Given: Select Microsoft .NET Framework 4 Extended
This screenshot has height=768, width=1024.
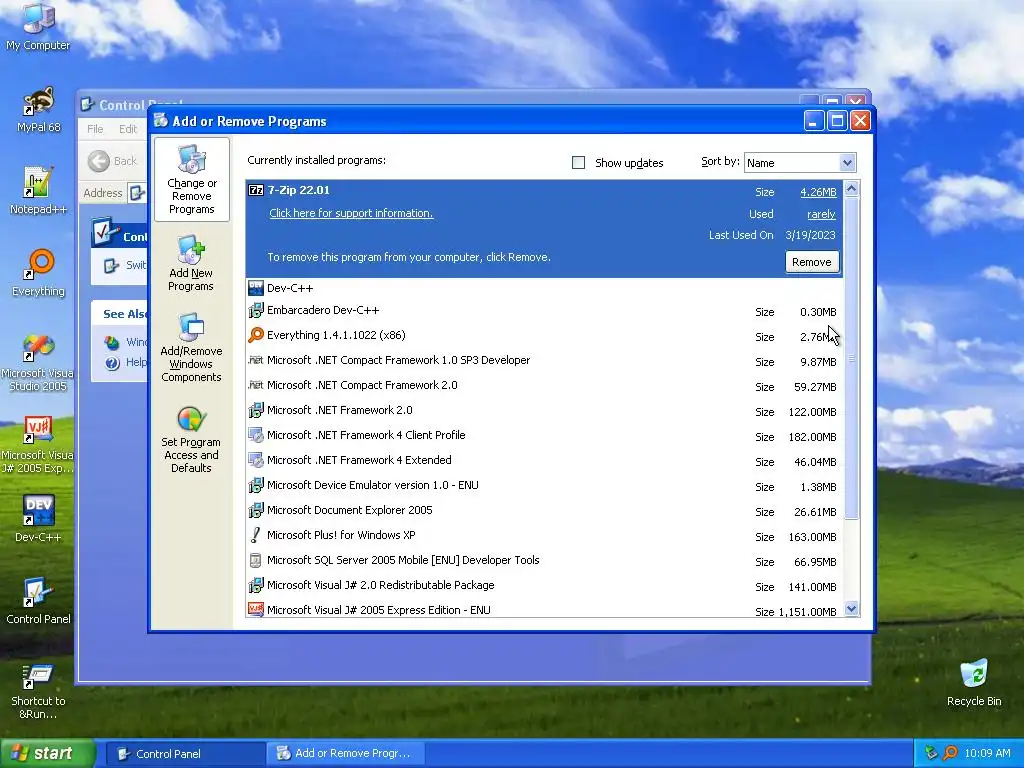Looking at the screenshot, I should click(x=545, y=460).
